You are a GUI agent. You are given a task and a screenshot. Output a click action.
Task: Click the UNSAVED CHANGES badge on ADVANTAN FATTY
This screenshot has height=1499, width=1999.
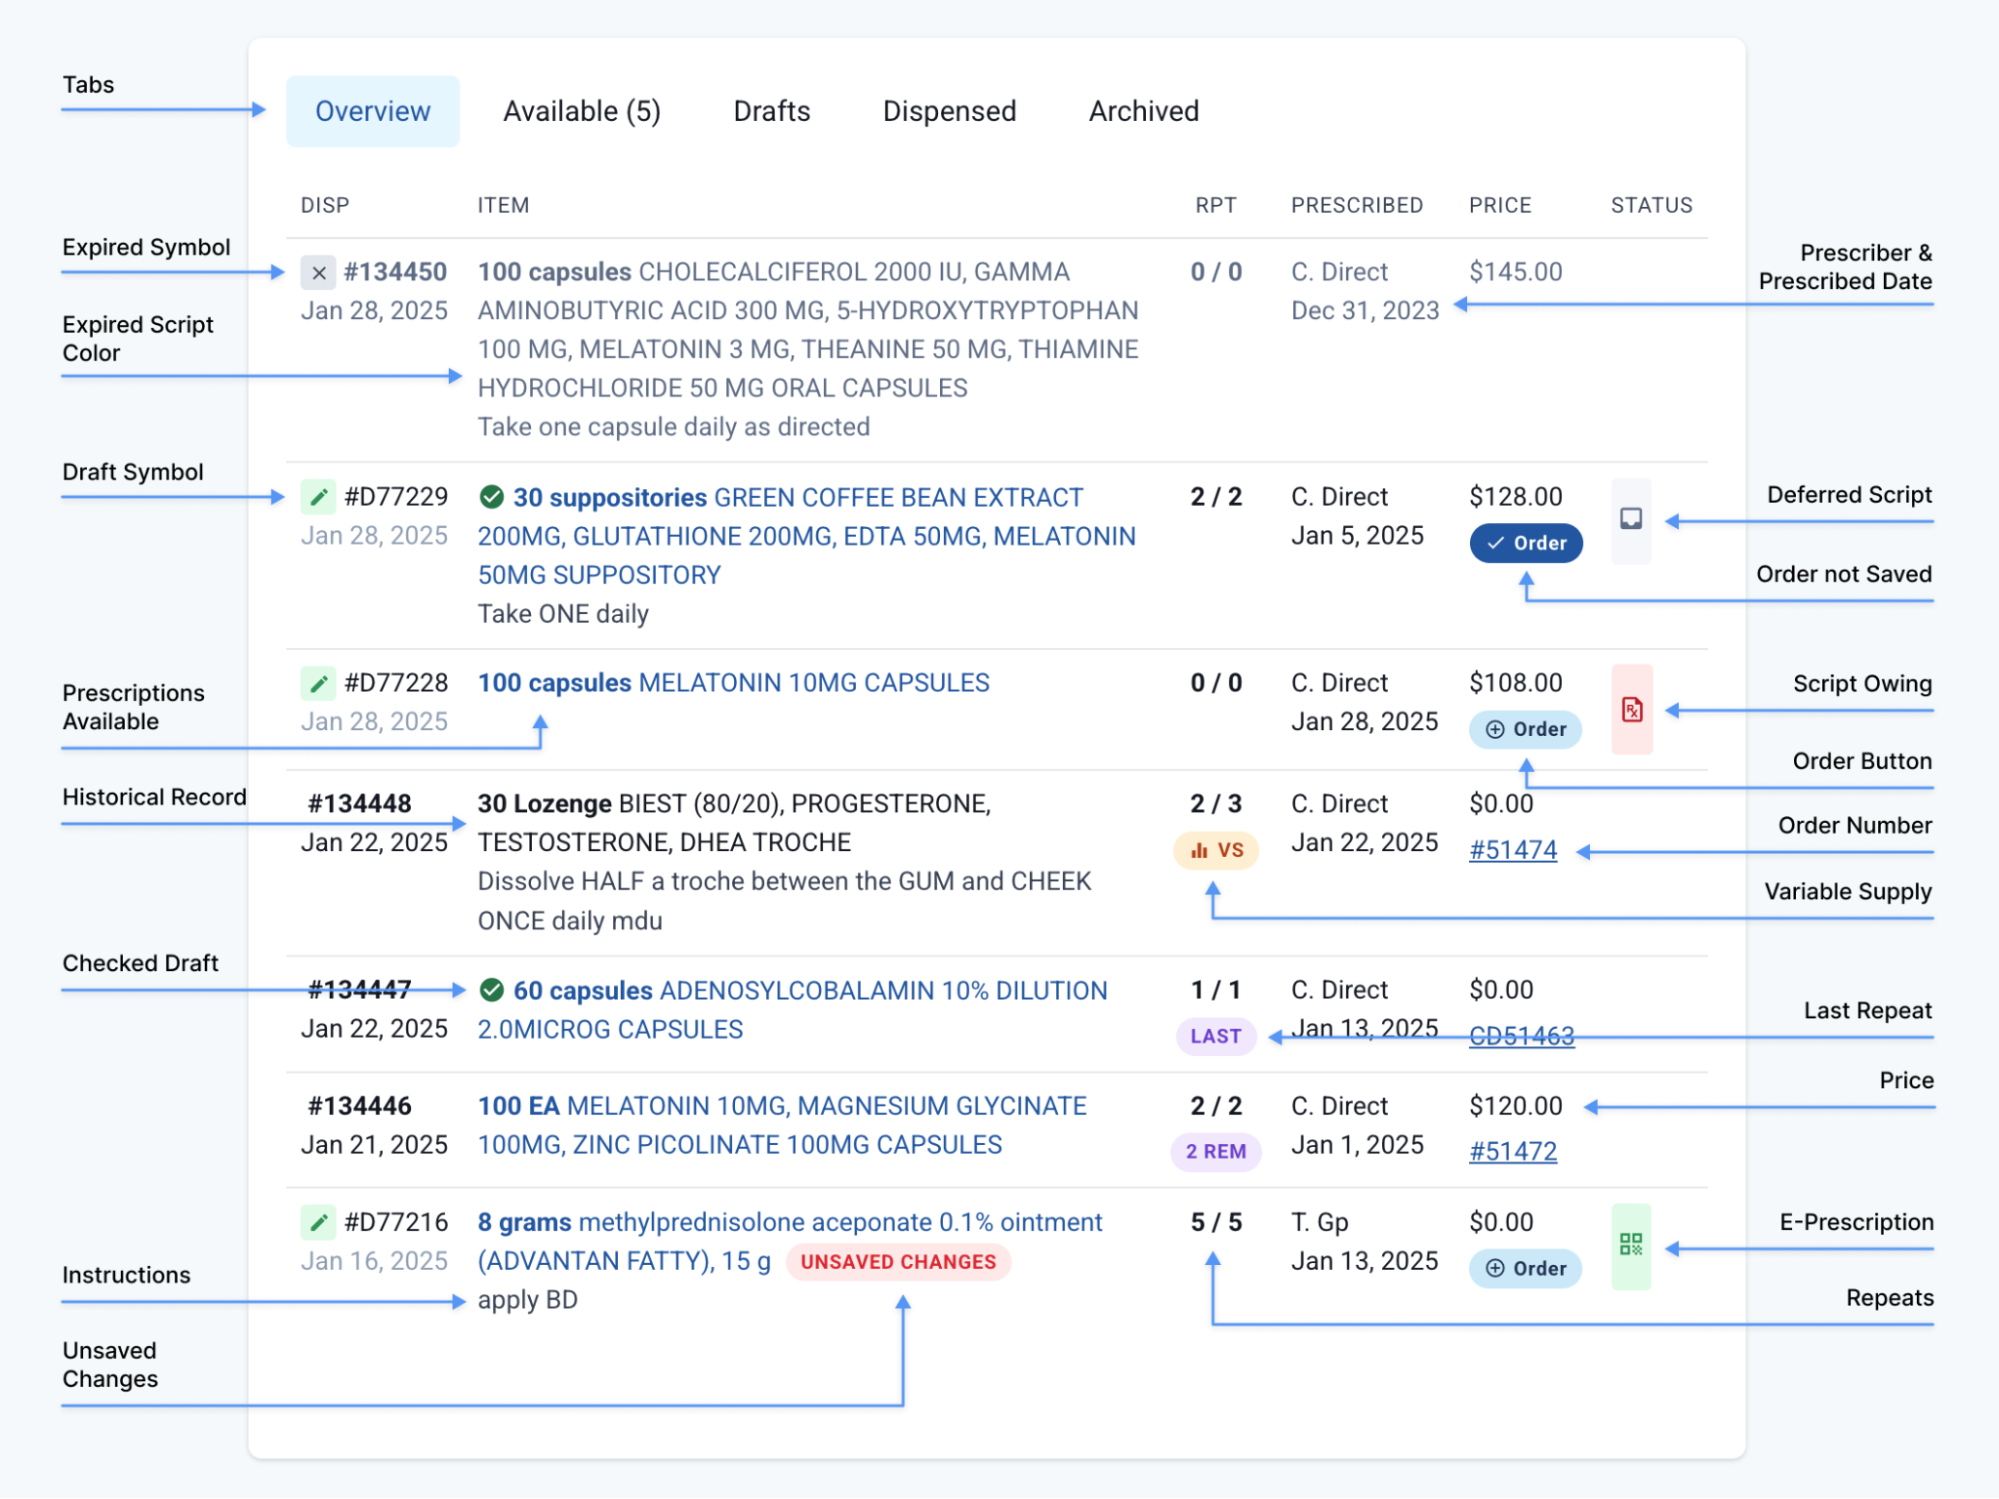coord(898,1261)
